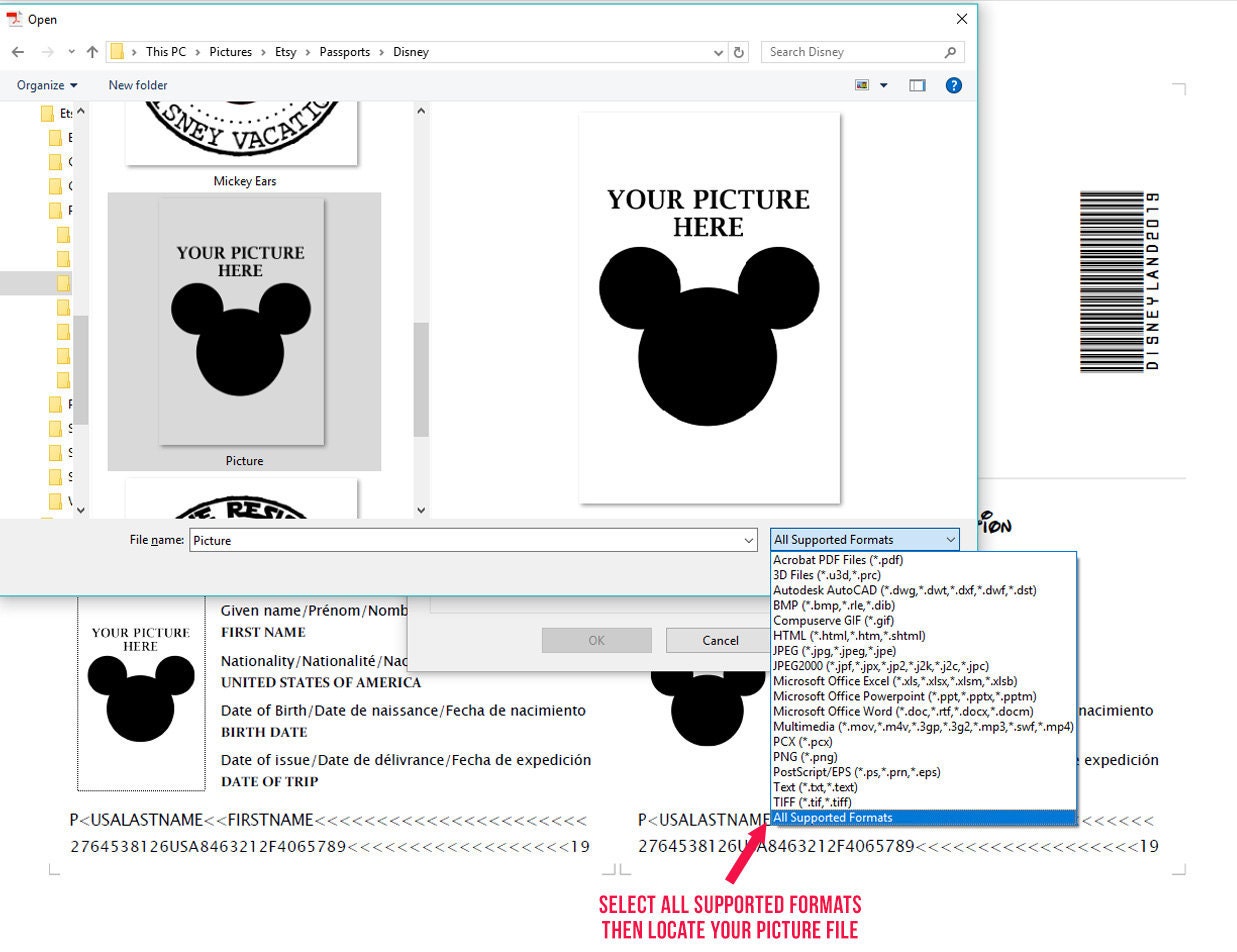The height and width of the screenshot is (952, 1237).
Task: Click the disabled OK button
Action: point(597,640)
